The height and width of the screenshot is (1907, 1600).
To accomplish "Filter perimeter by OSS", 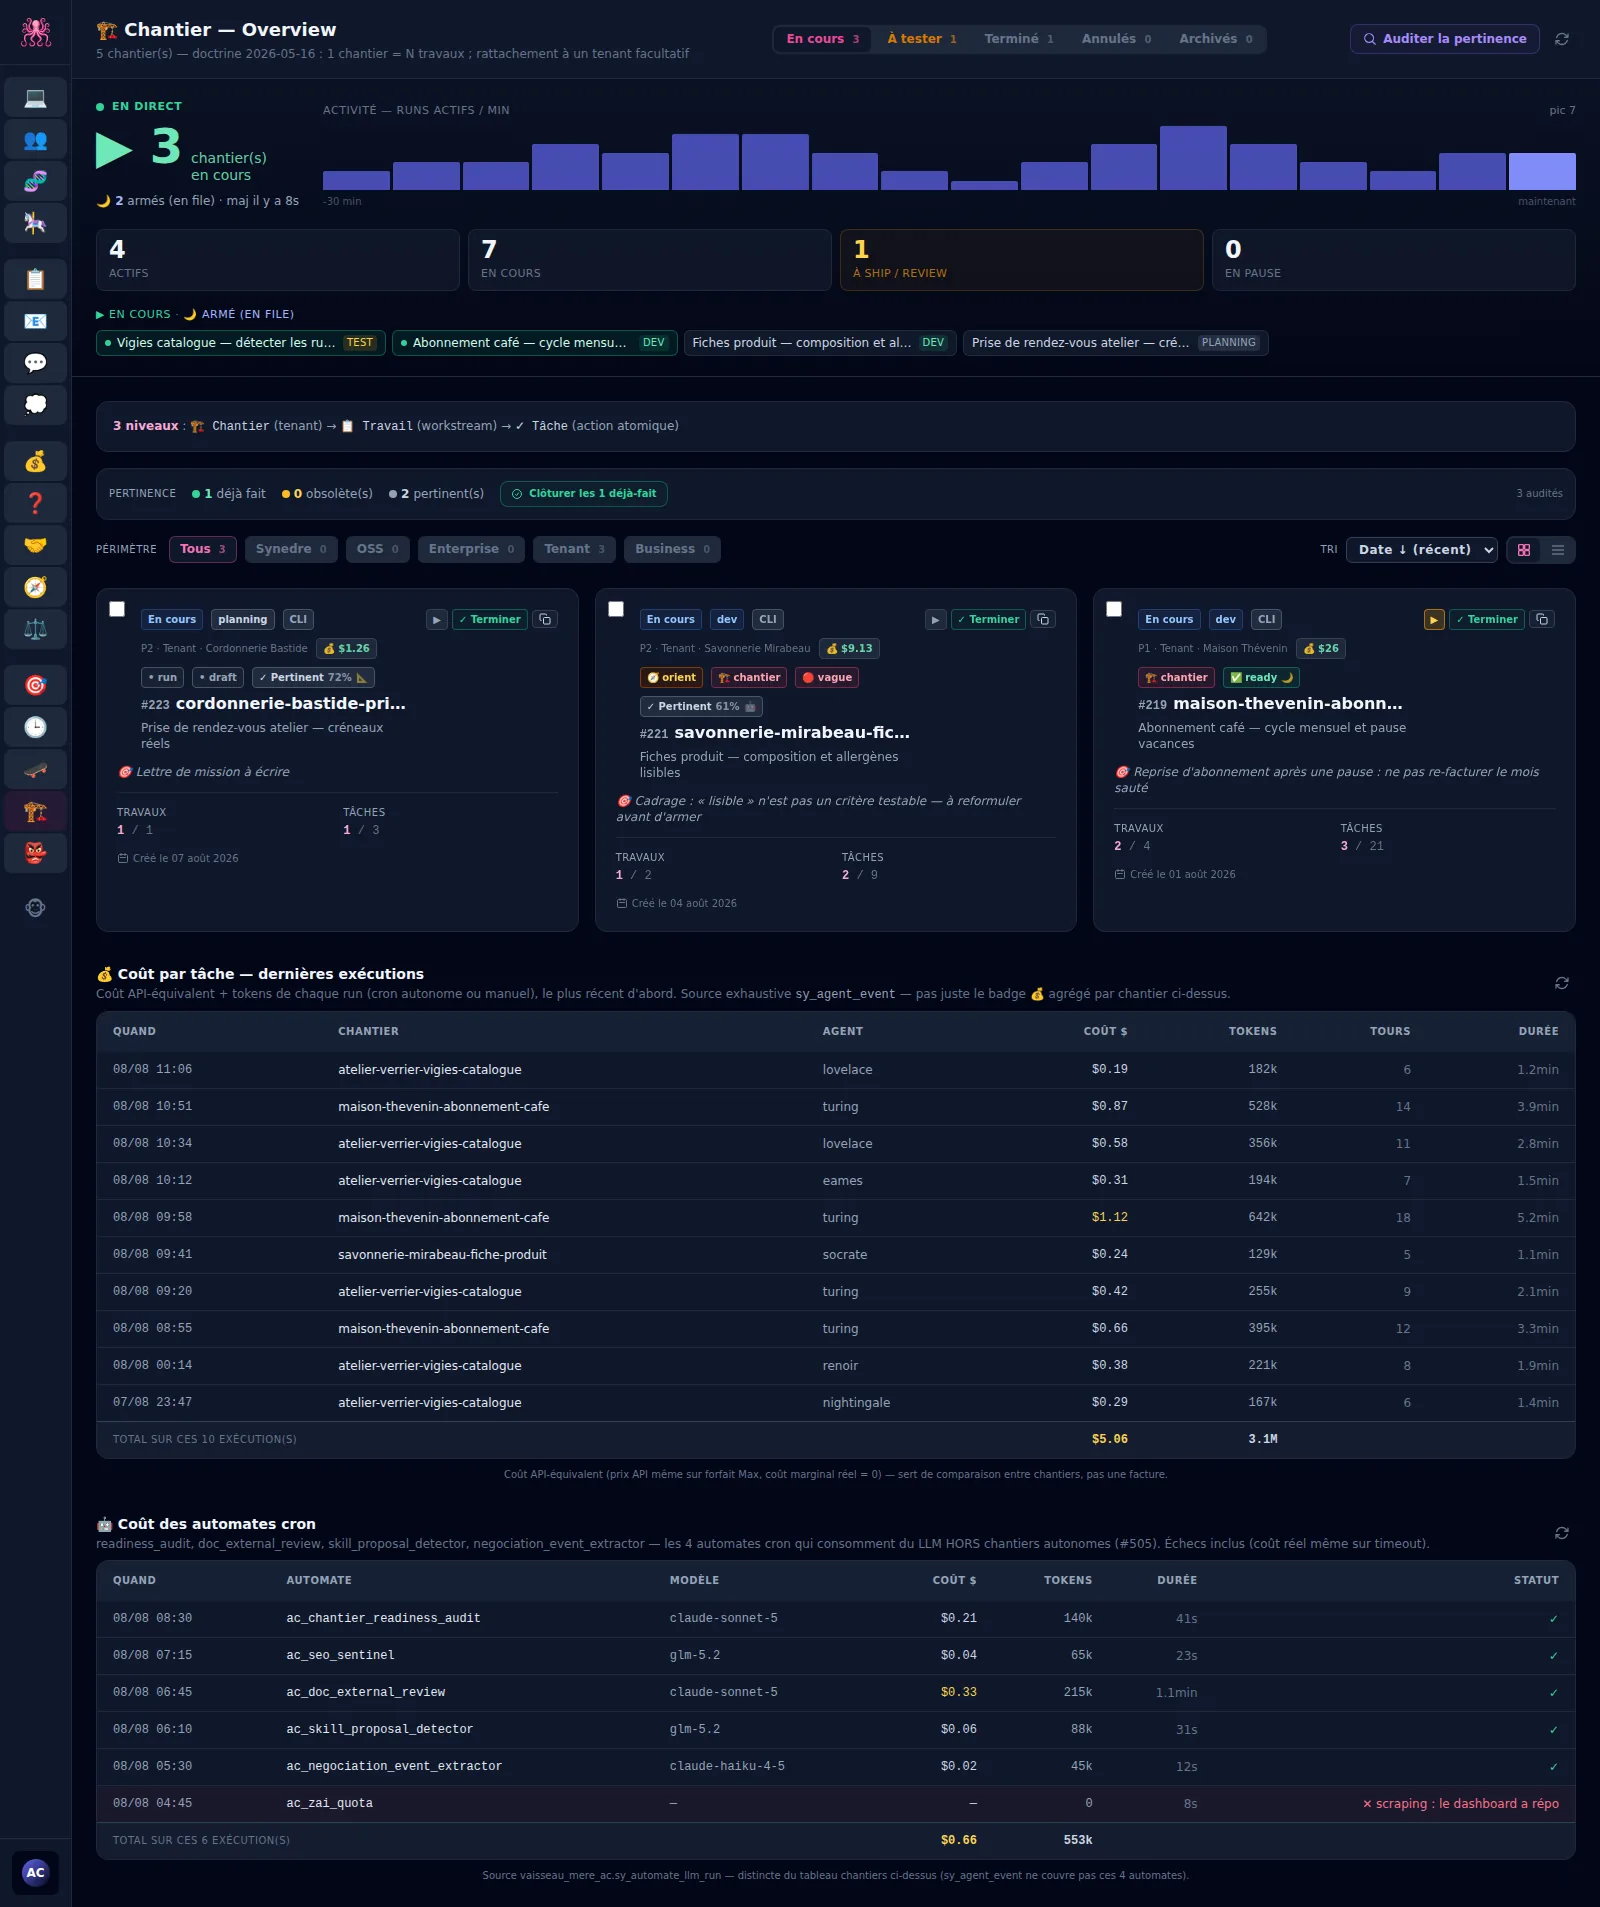I will [x=378, y=549].
